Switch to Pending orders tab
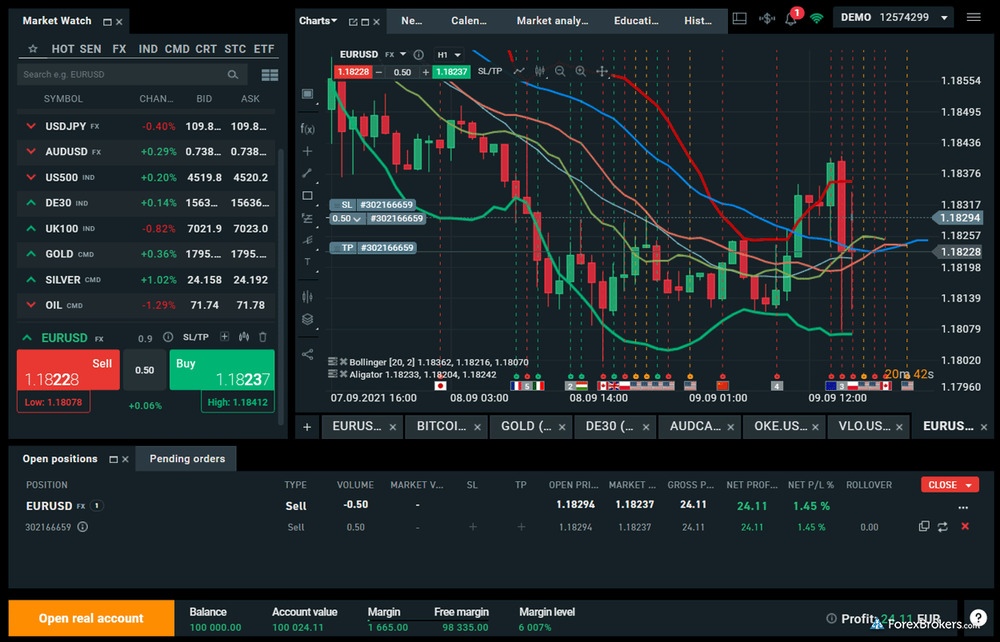The height and width of the screenshot is (642, 1000). coord(187,459)
